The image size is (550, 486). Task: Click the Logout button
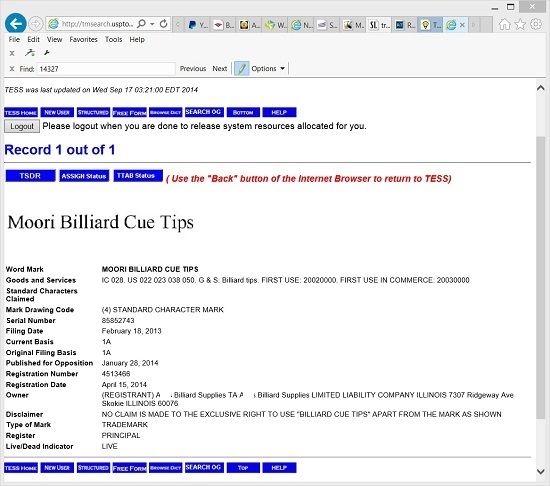(22, 126)
